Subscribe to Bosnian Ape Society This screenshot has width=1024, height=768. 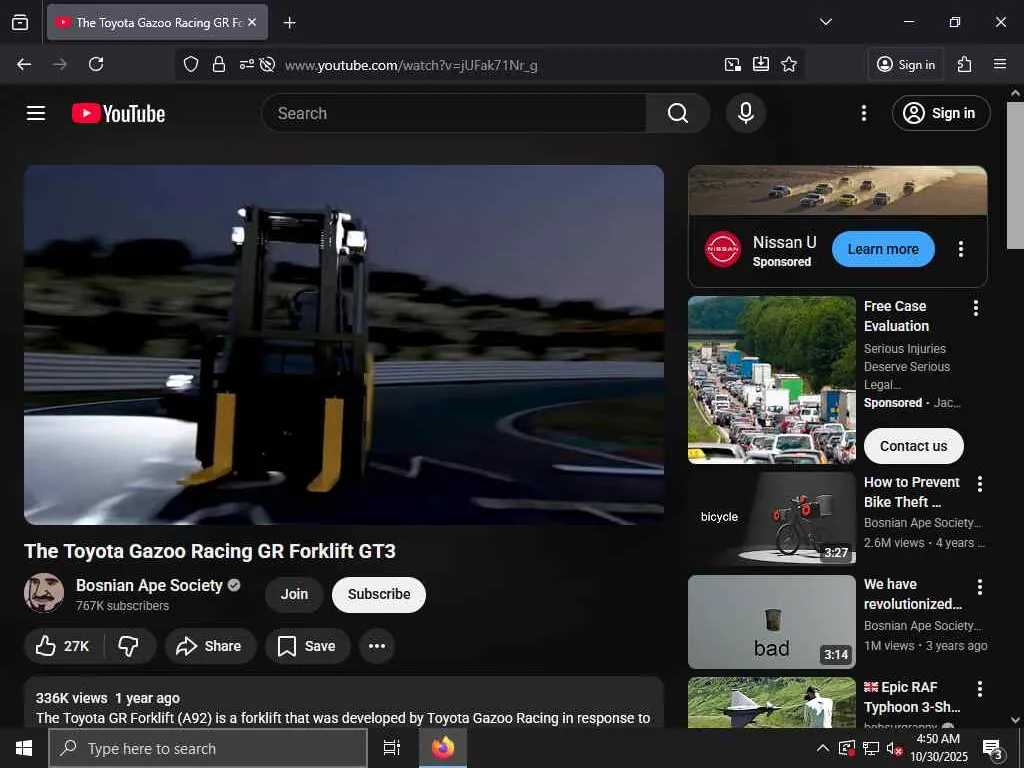(x=379, y=594)
